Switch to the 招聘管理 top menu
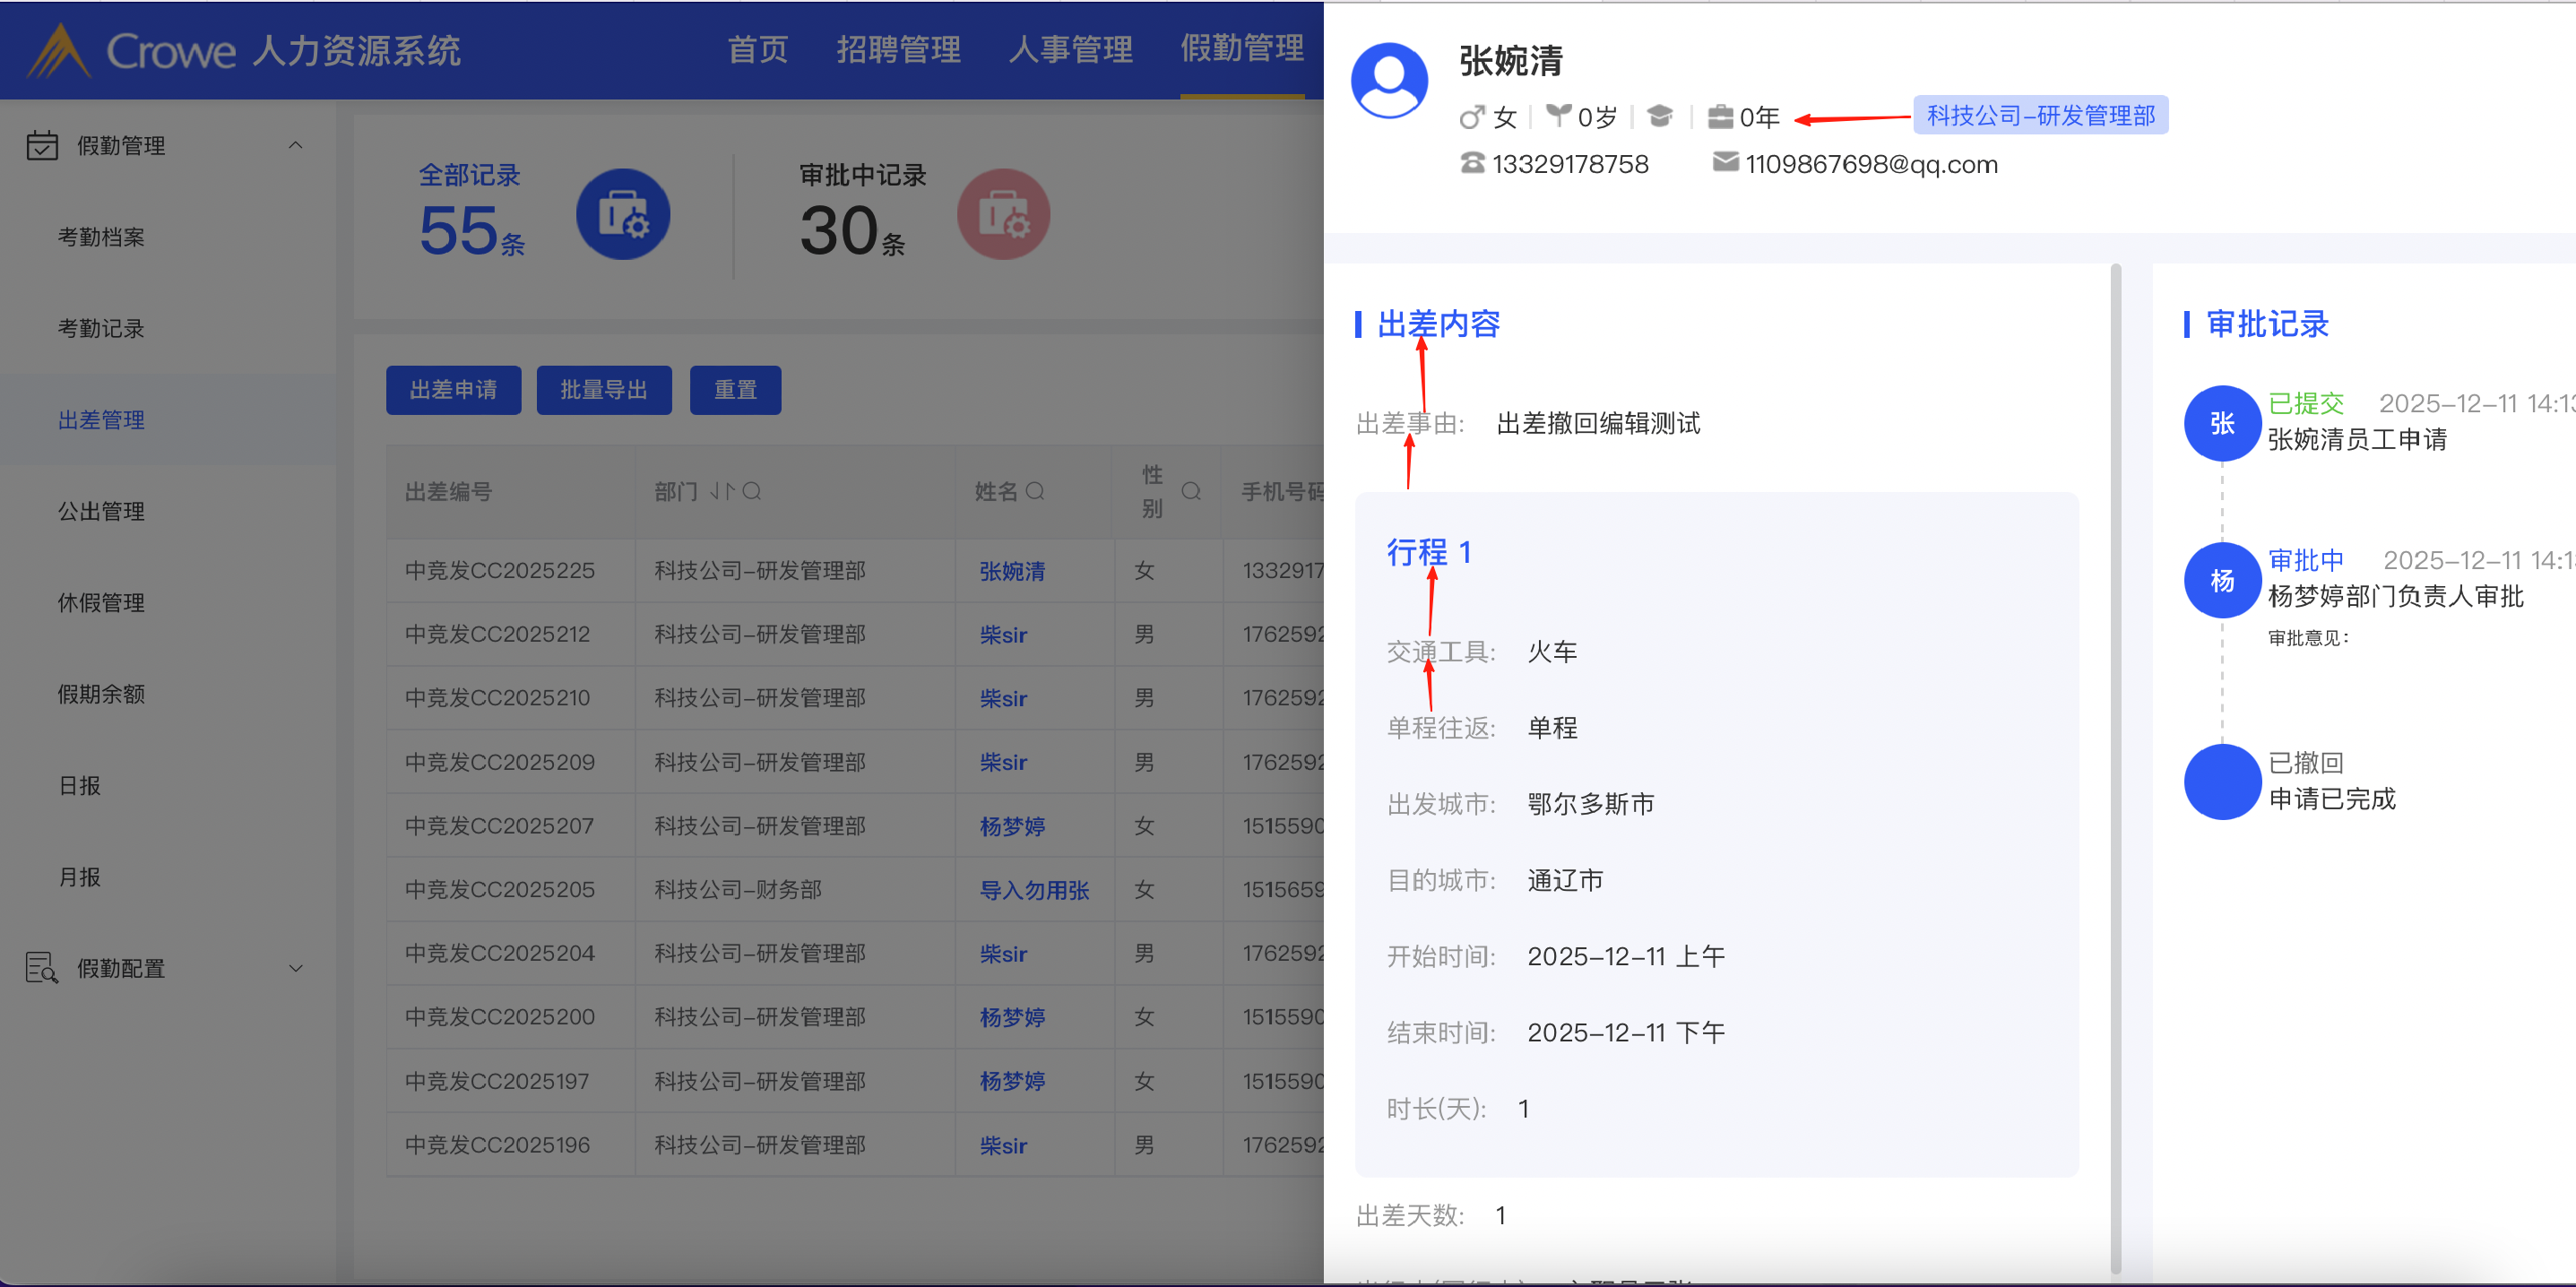Screen dimensions: 2576x1287 (897, 49)
